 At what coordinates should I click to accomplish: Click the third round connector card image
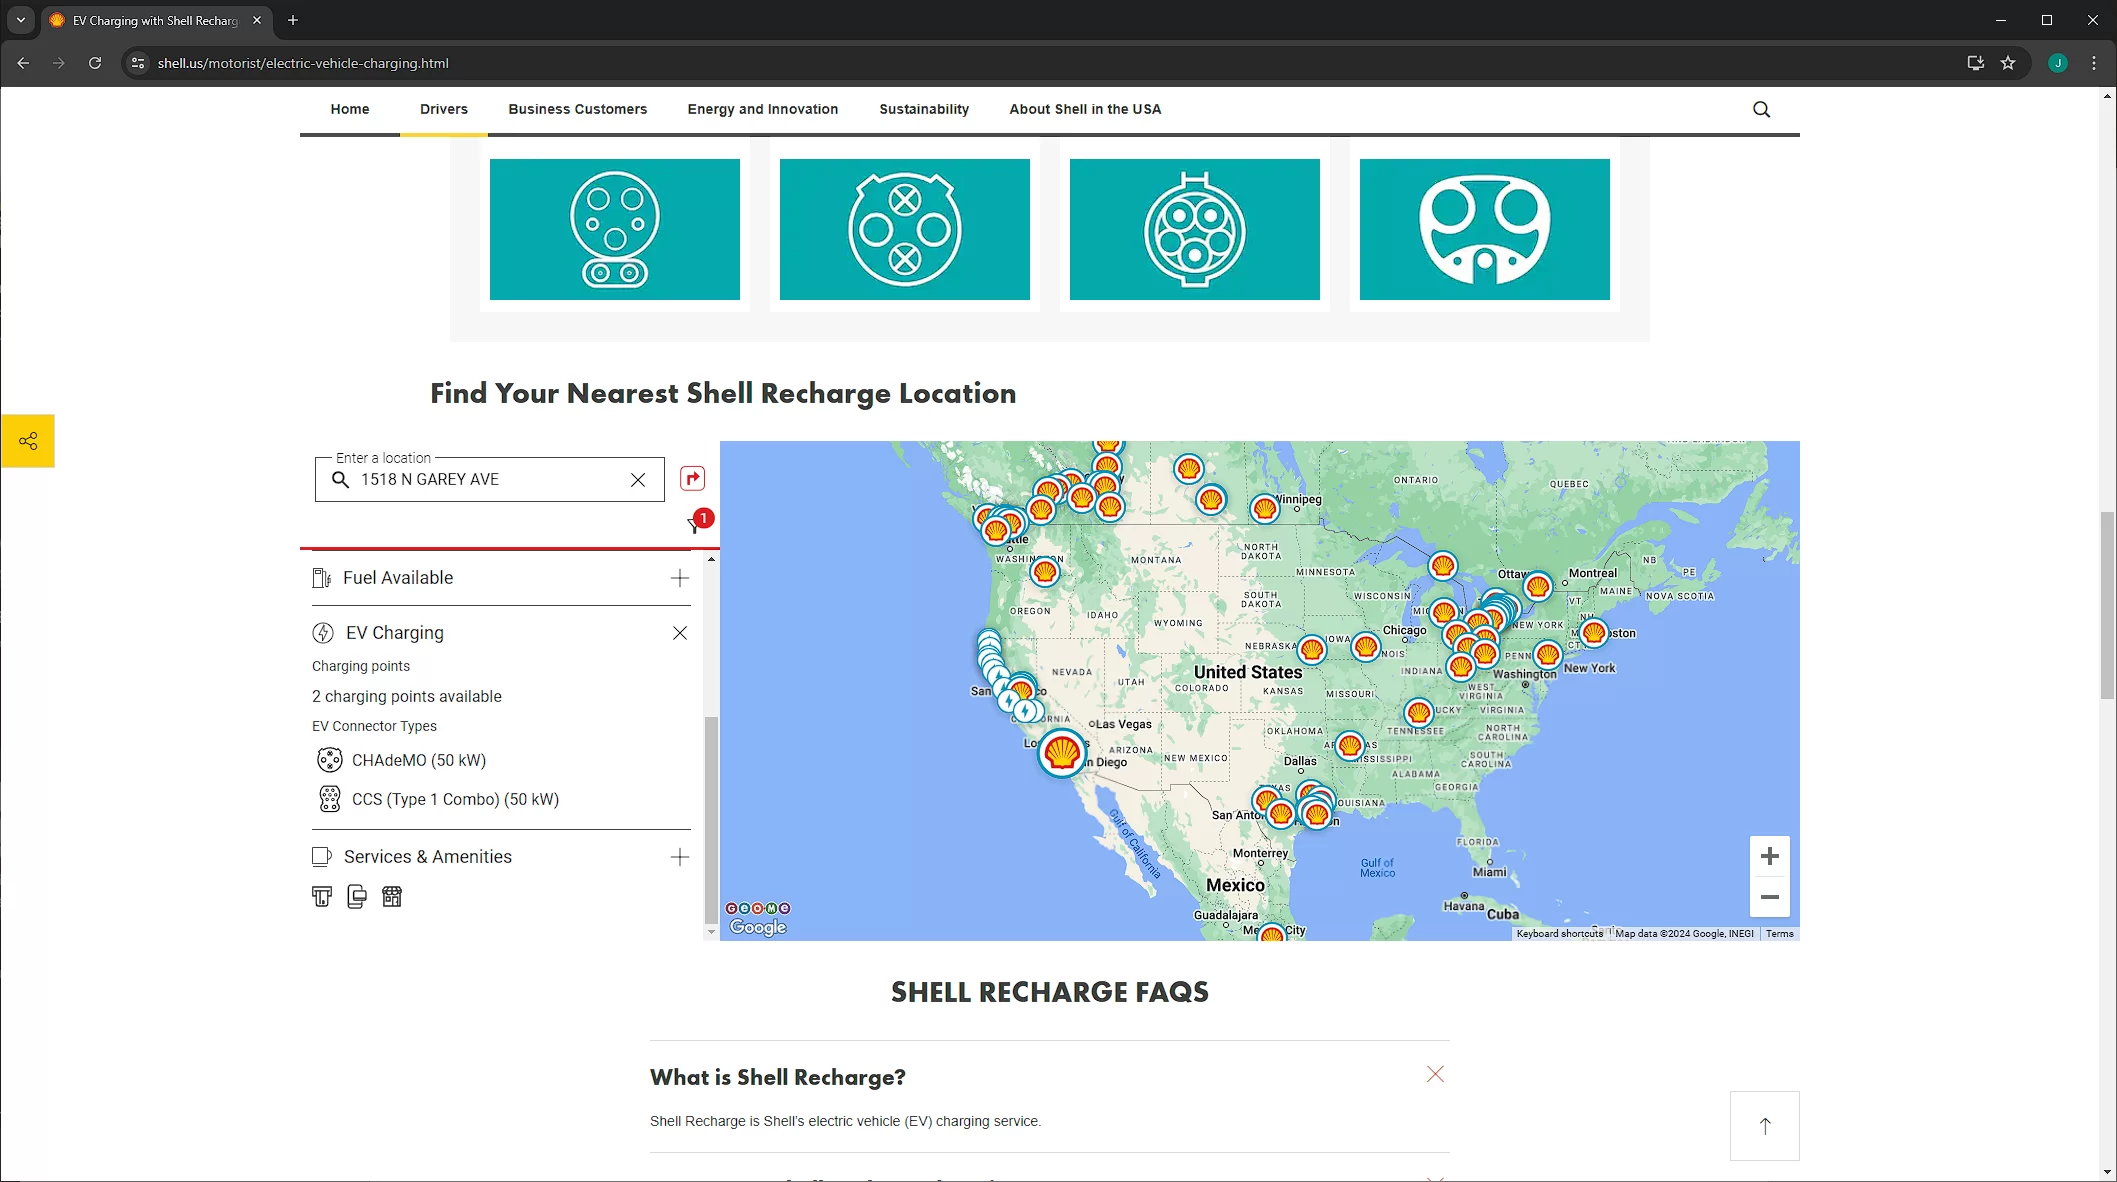point(1195,229)
